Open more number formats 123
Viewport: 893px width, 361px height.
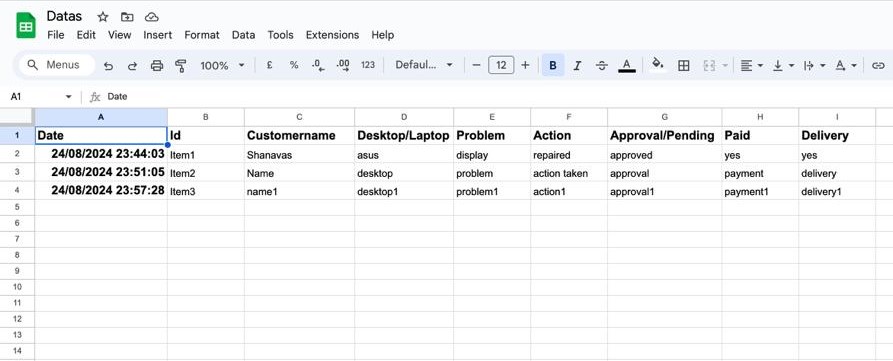[x=368, y=65]
